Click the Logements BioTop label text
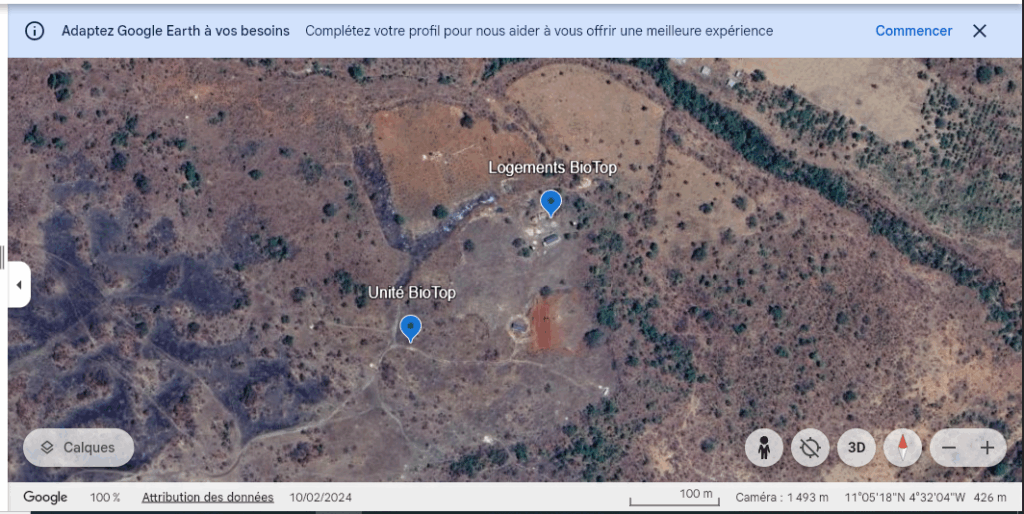 pos(552,167)
